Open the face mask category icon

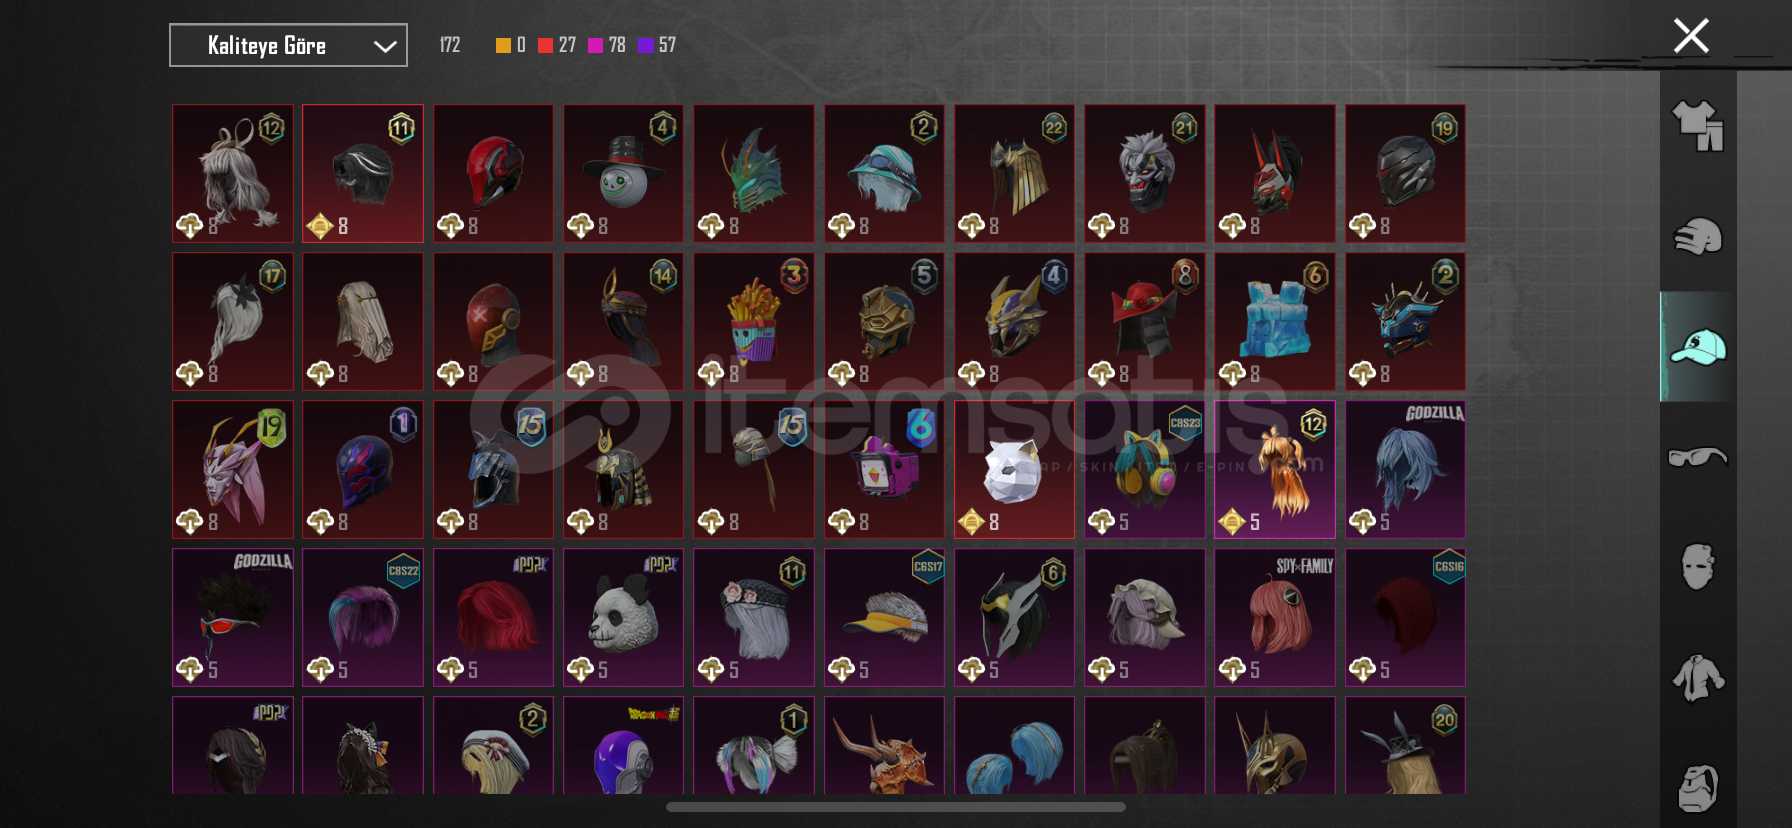(1698, 566)
